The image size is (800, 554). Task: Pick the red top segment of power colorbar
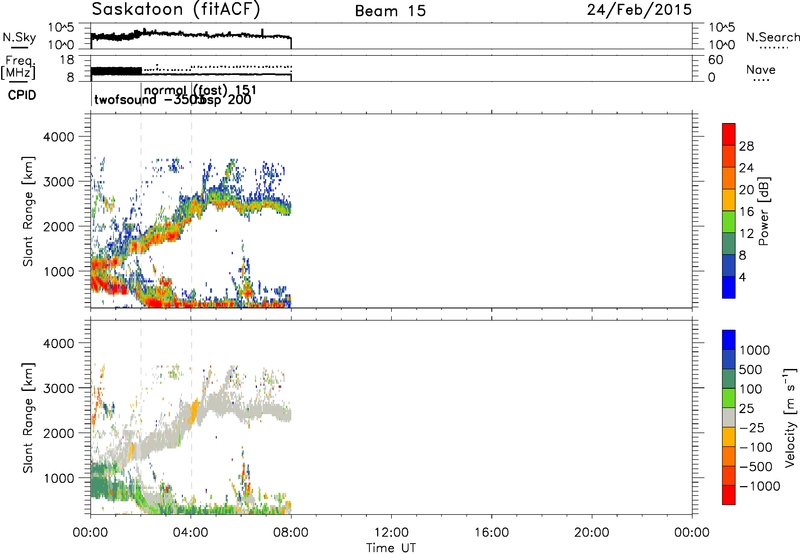(x=729, y=135)
